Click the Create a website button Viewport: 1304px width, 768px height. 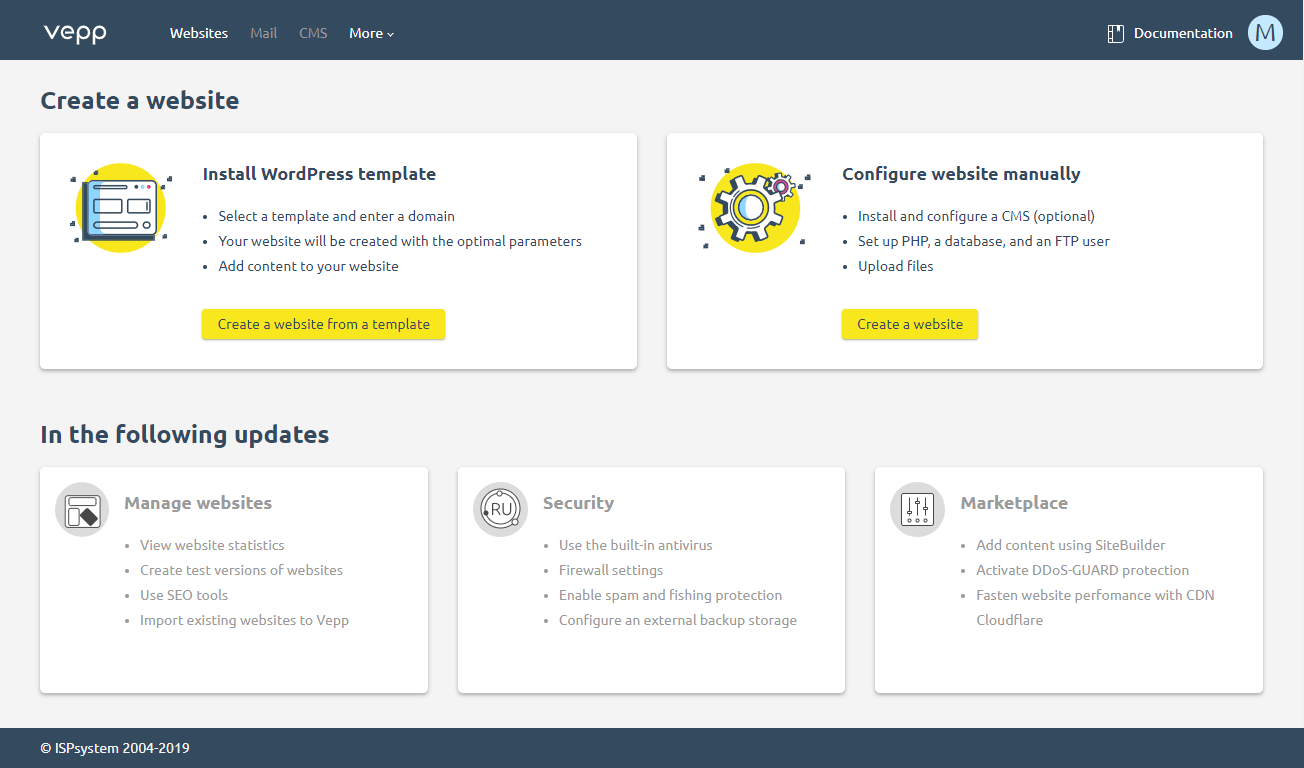pos(910,324)
